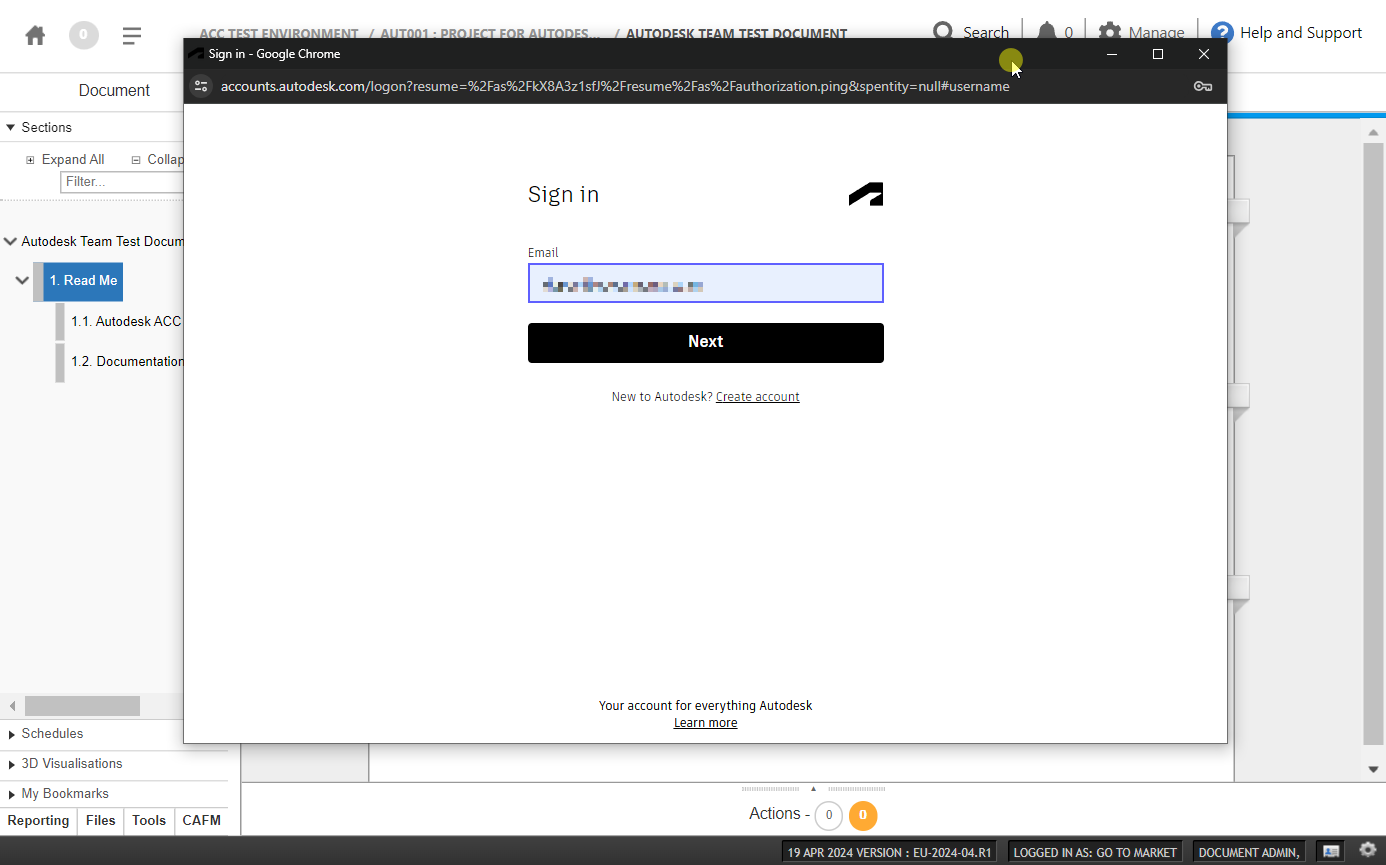Go to the home icon in the background app
This screenshot has width=1386, height=865.
[35, 36]
